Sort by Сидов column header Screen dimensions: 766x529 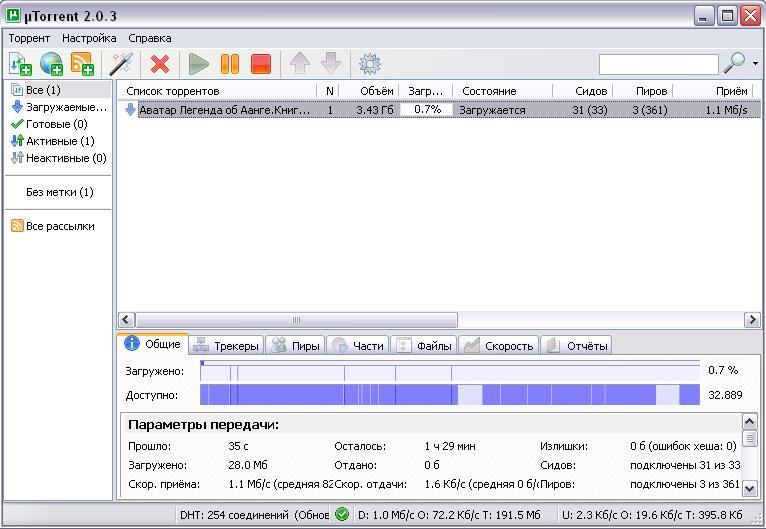pyautogui.click(x=583, y=91)
